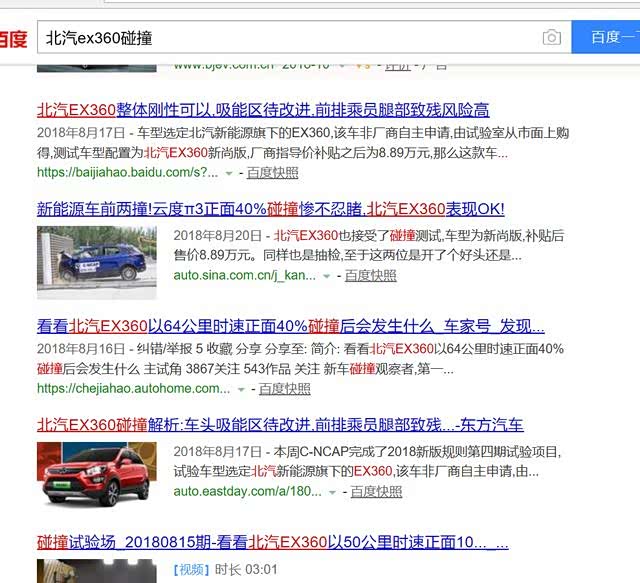The height and width of the screenshot is (583, 640).
Task: Open 百度快照 for the auto.sina.com.cn result
Action: point(370,275)
